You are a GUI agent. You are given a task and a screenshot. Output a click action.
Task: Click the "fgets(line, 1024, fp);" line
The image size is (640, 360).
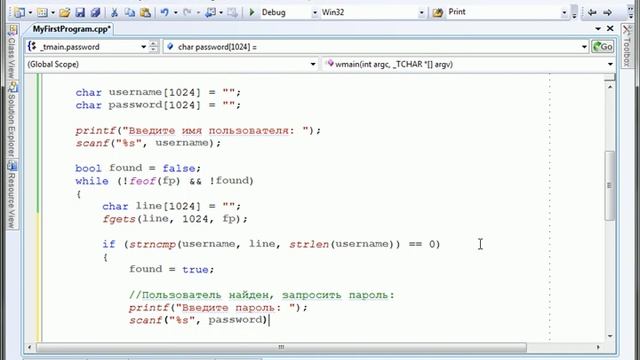(x=175, y=219)
